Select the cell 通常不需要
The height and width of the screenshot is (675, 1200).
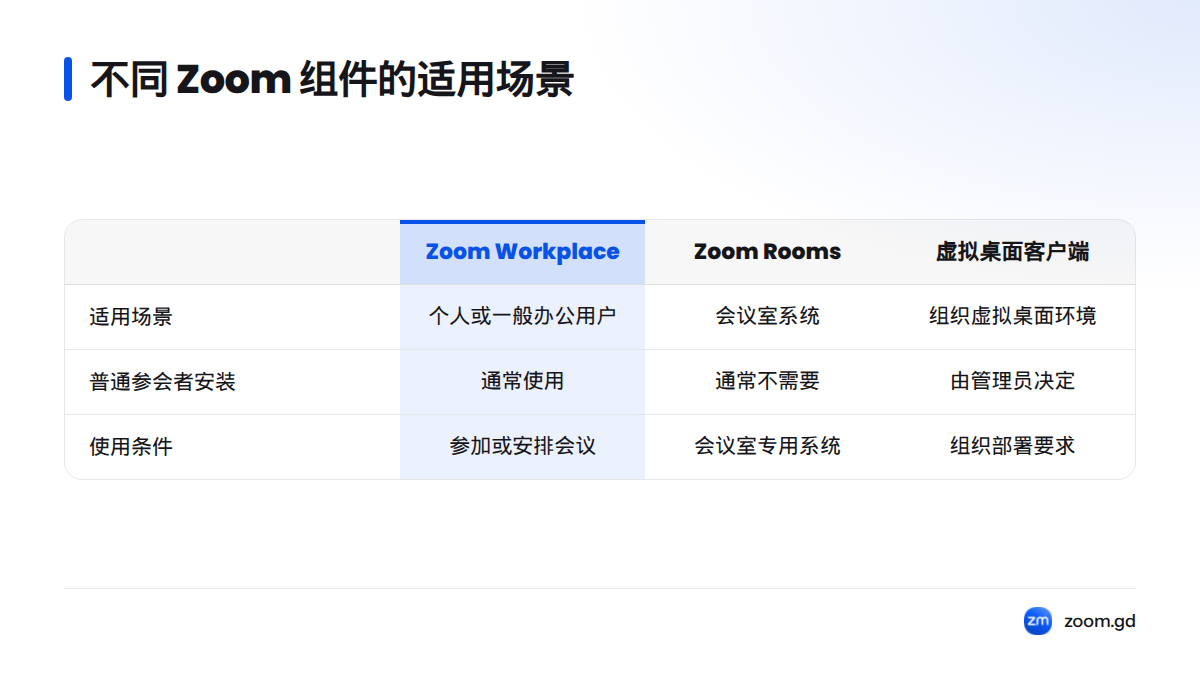point(768,382)
